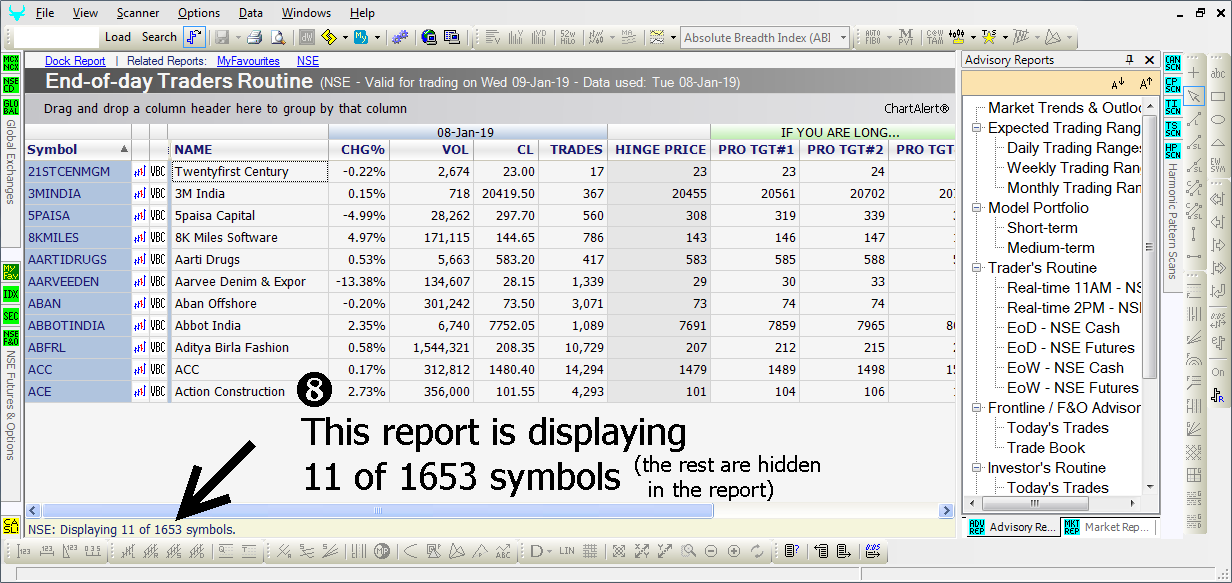Screen dimensions: 1232x583
Task: Toggle the highlighted mode button beside Search
Action: point(194,37)
